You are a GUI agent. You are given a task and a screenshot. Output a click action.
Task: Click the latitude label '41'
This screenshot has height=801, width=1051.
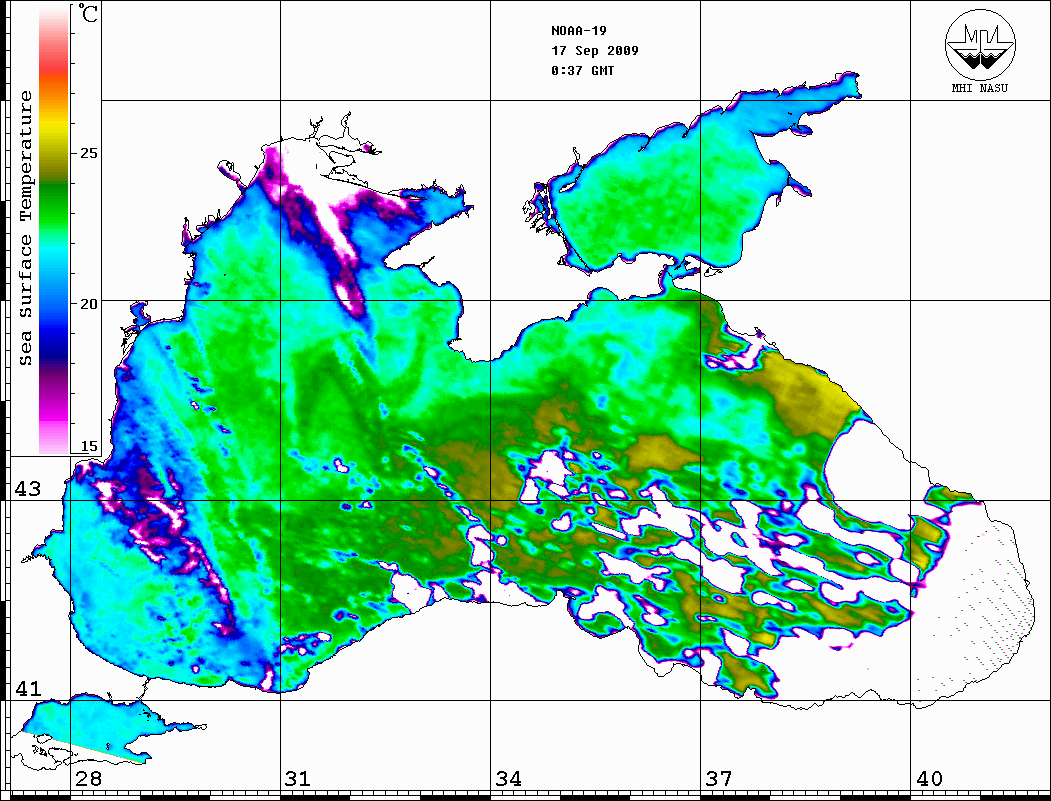[28, 688]
